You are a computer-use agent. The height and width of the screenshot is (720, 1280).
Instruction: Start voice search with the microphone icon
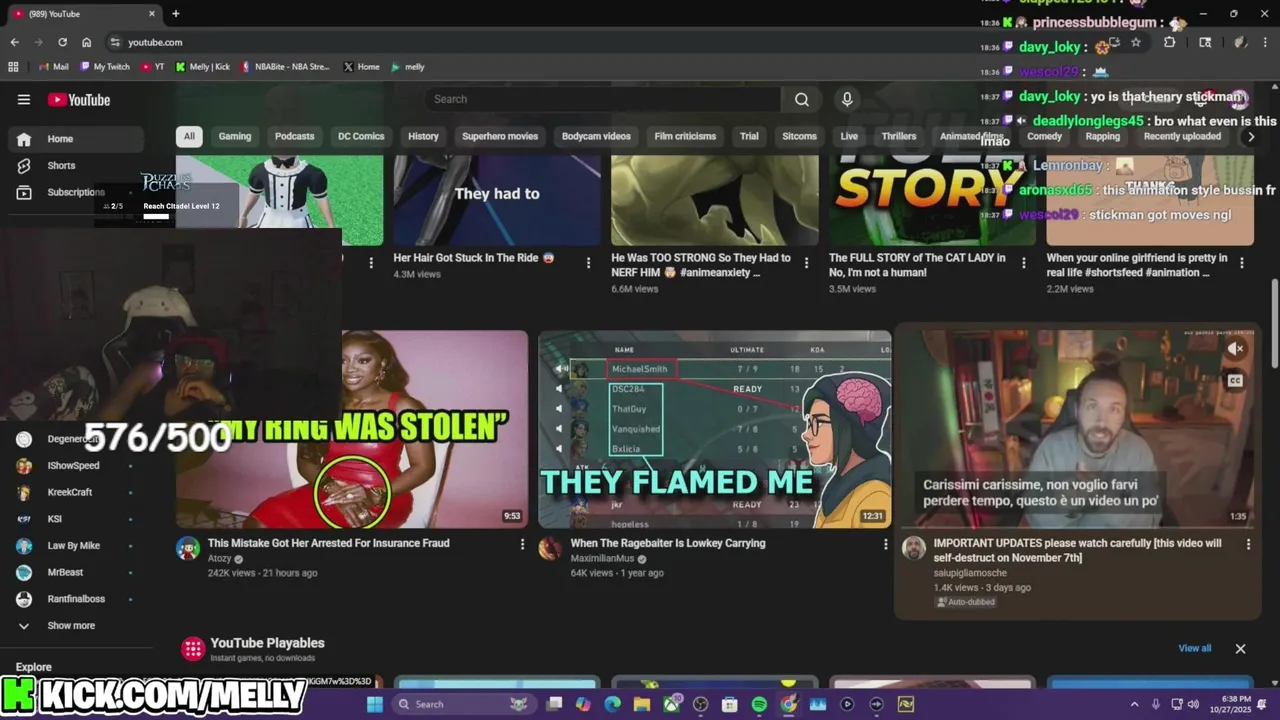[x=847, y=99]
